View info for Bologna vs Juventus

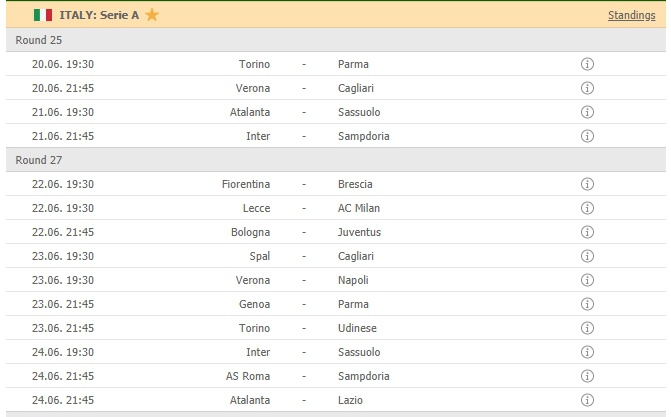click(x=587, y=232)
